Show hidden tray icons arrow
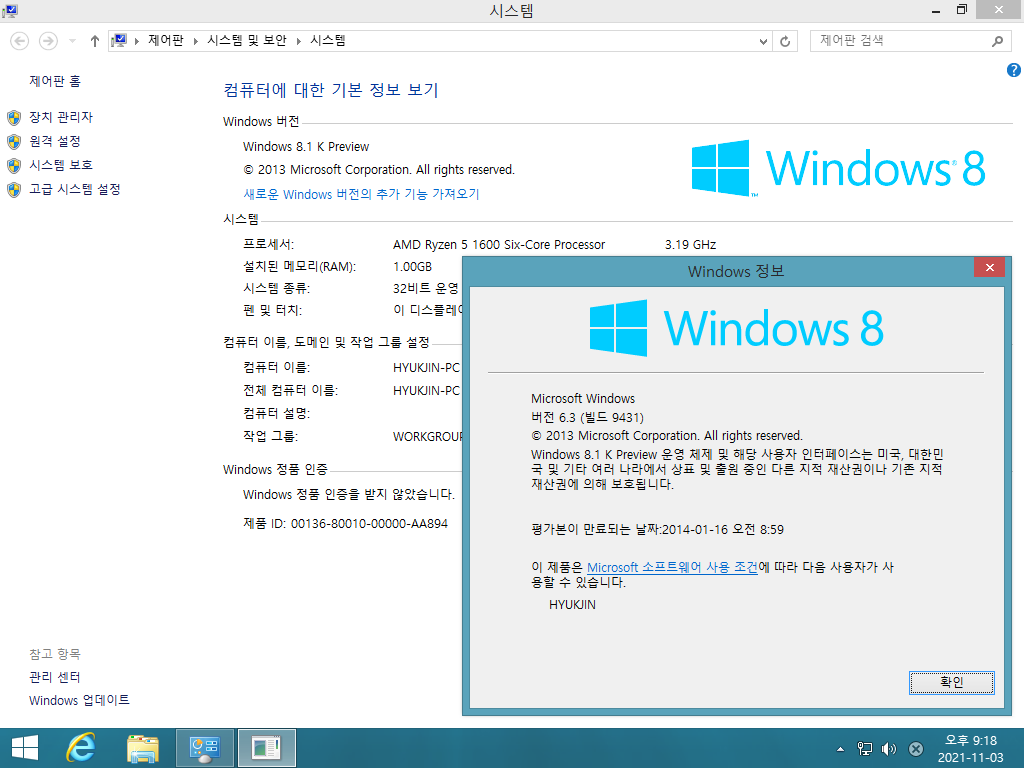 point(840,749)
